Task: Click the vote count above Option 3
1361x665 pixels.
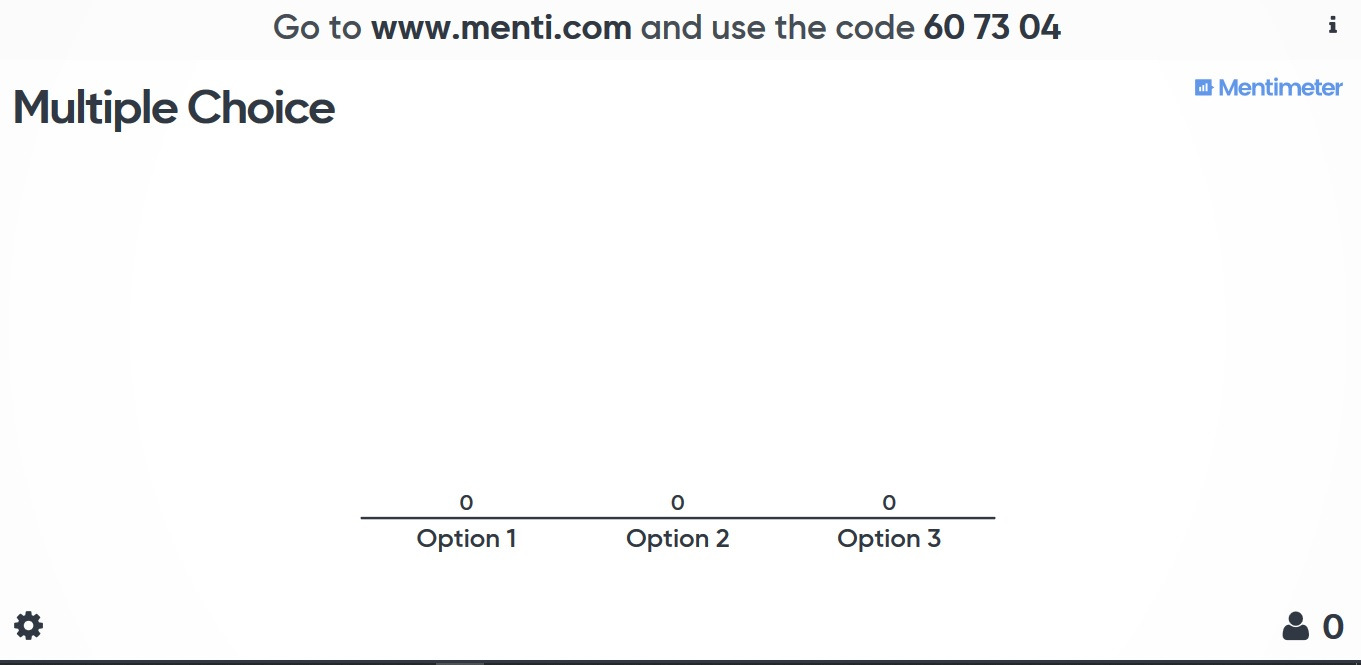Action: point(889,503)
